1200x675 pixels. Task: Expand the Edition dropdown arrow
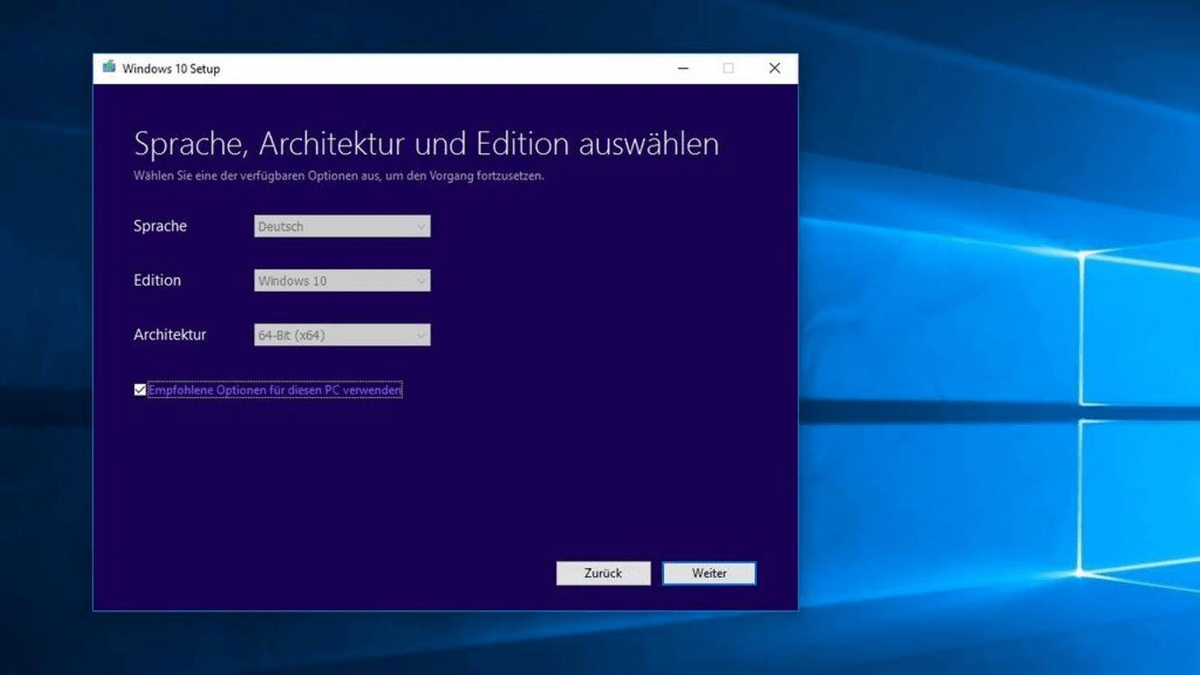pyautogui.click(x=421, y=280)
